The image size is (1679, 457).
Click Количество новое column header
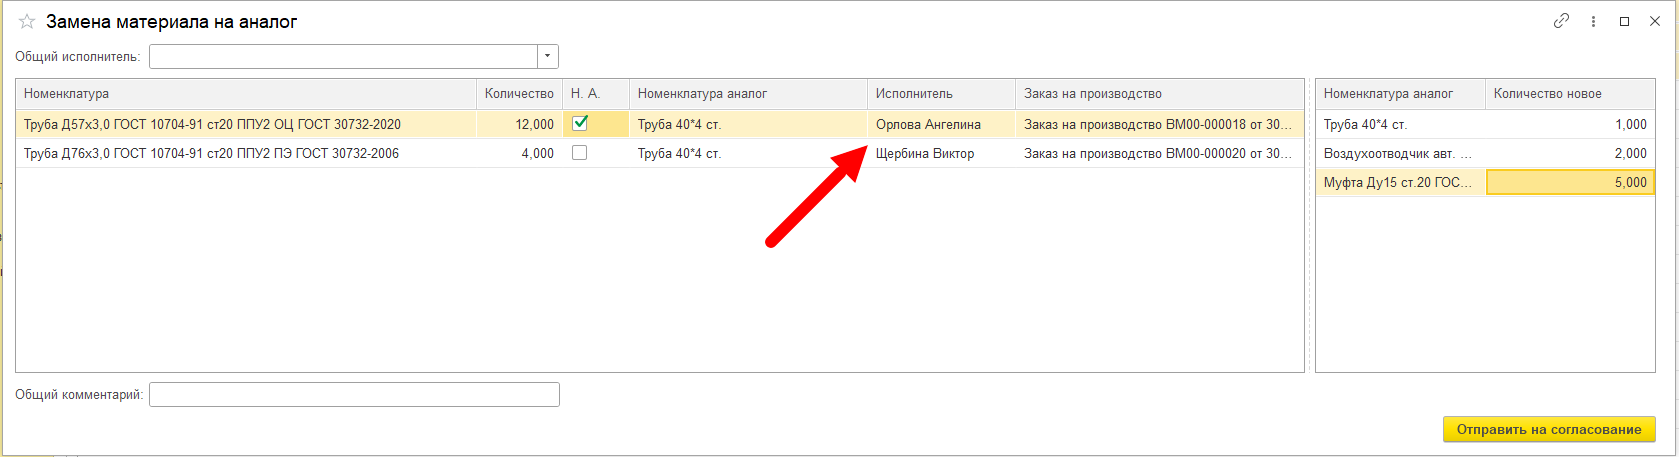[1570, 94]
